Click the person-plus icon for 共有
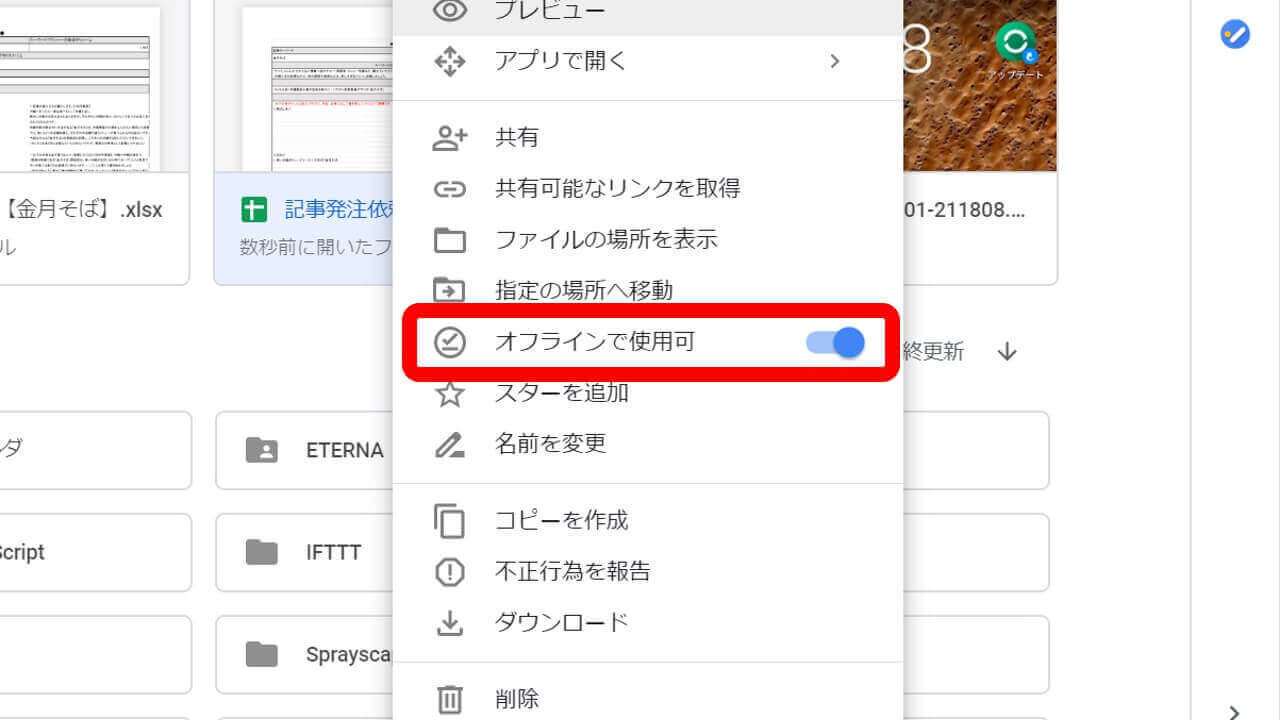The width and height of the screenshot is (1280, 720). 450,138
